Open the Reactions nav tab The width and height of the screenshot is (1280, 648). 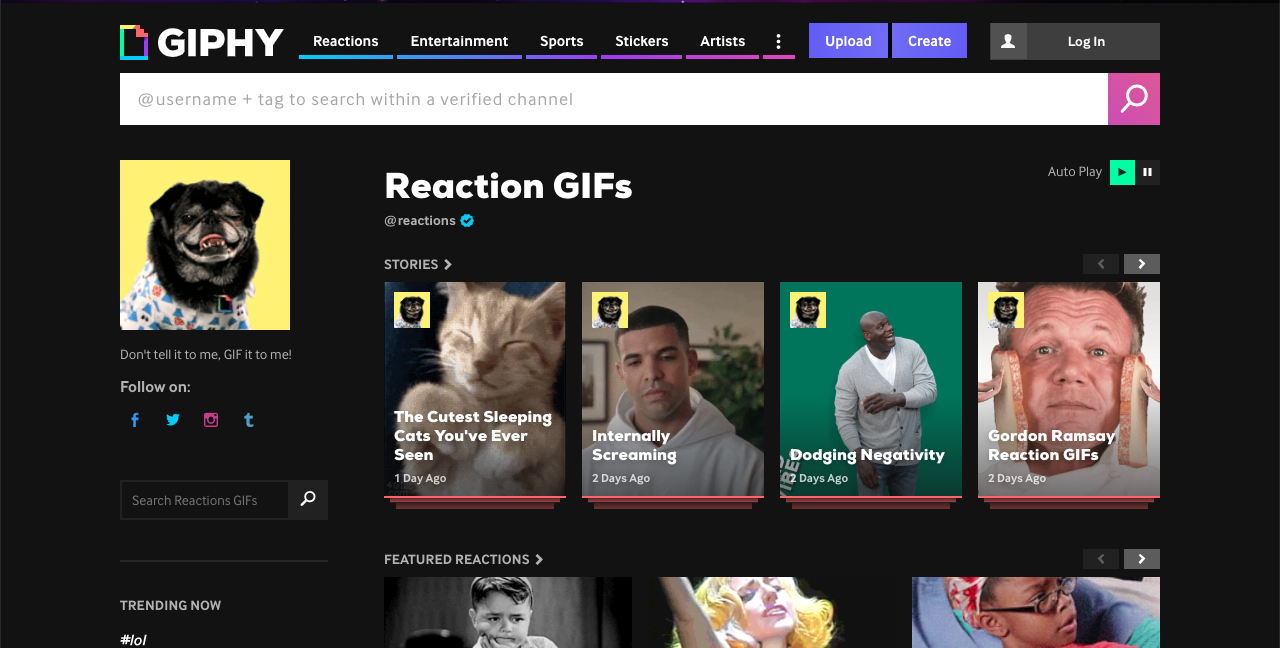345,41
